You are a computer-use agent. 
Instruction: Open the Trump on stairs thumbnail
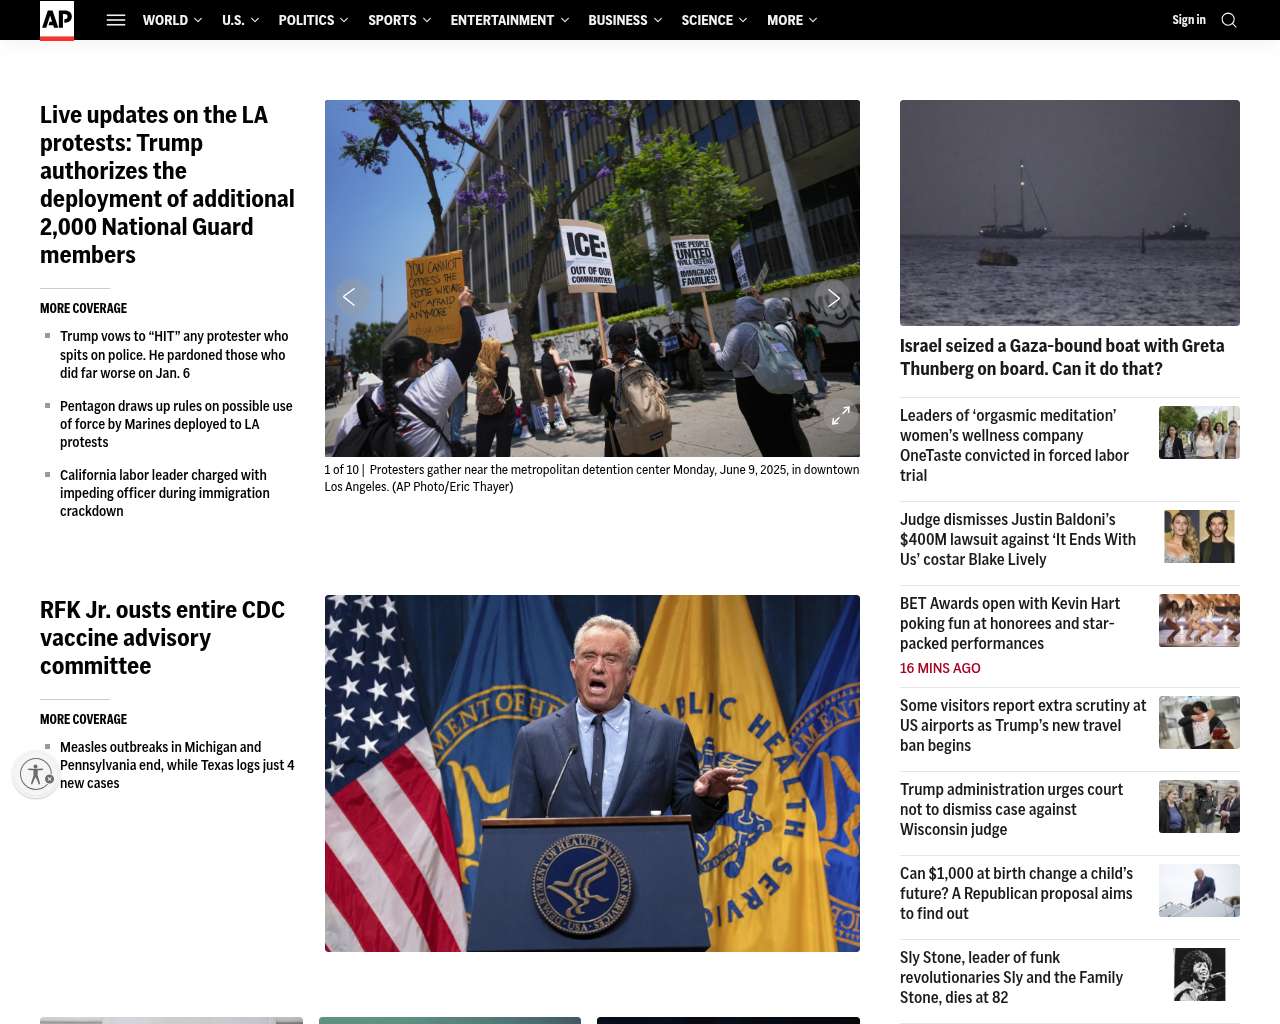pos(1199,890)
